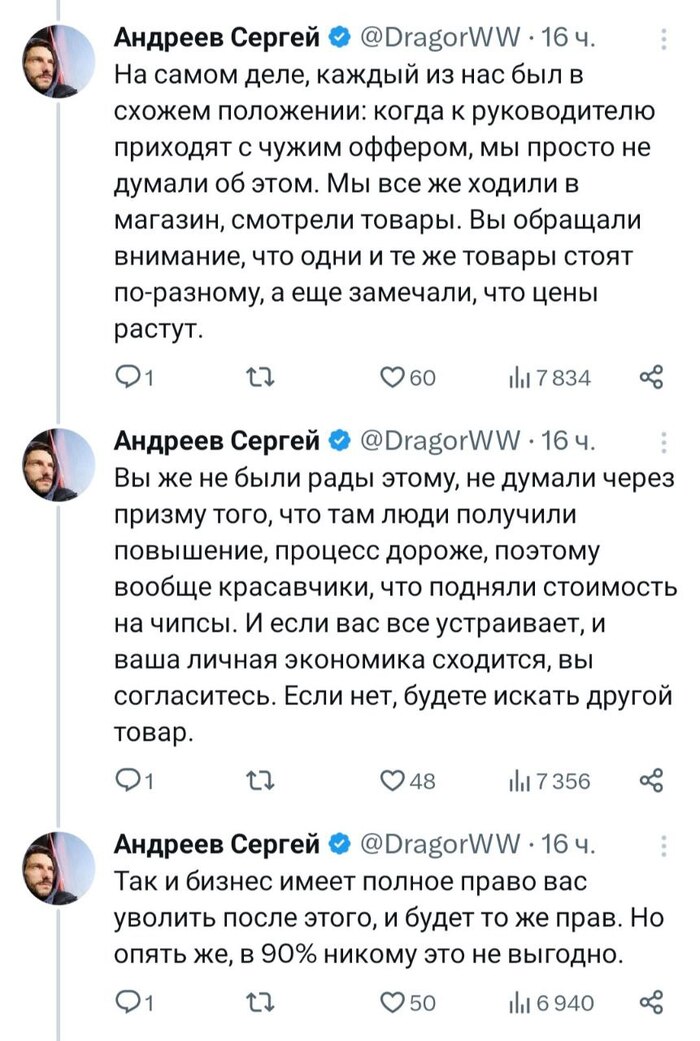
Task: Open the avatar photo of the third tweet
Action: pos(52,865)
